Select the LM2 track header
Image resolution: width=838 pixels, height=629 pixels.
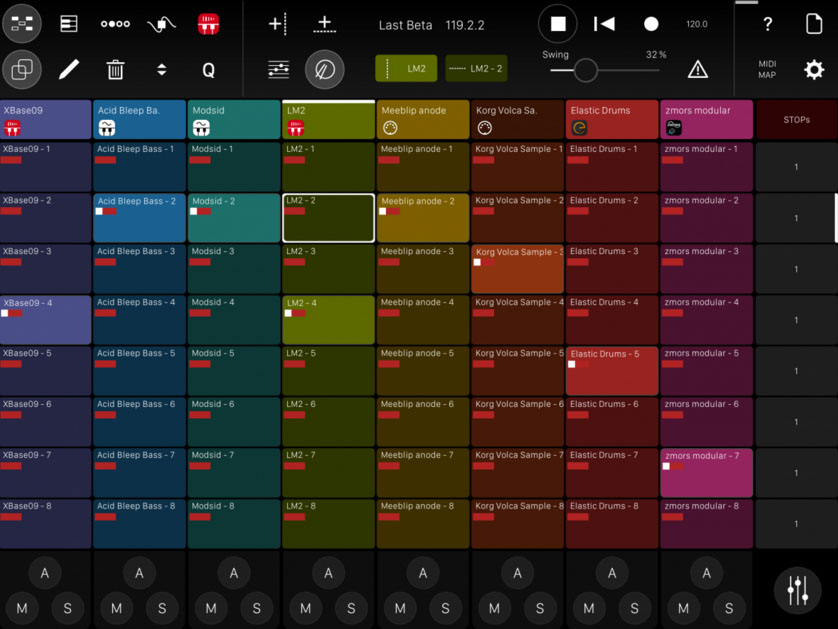point(328,119)
